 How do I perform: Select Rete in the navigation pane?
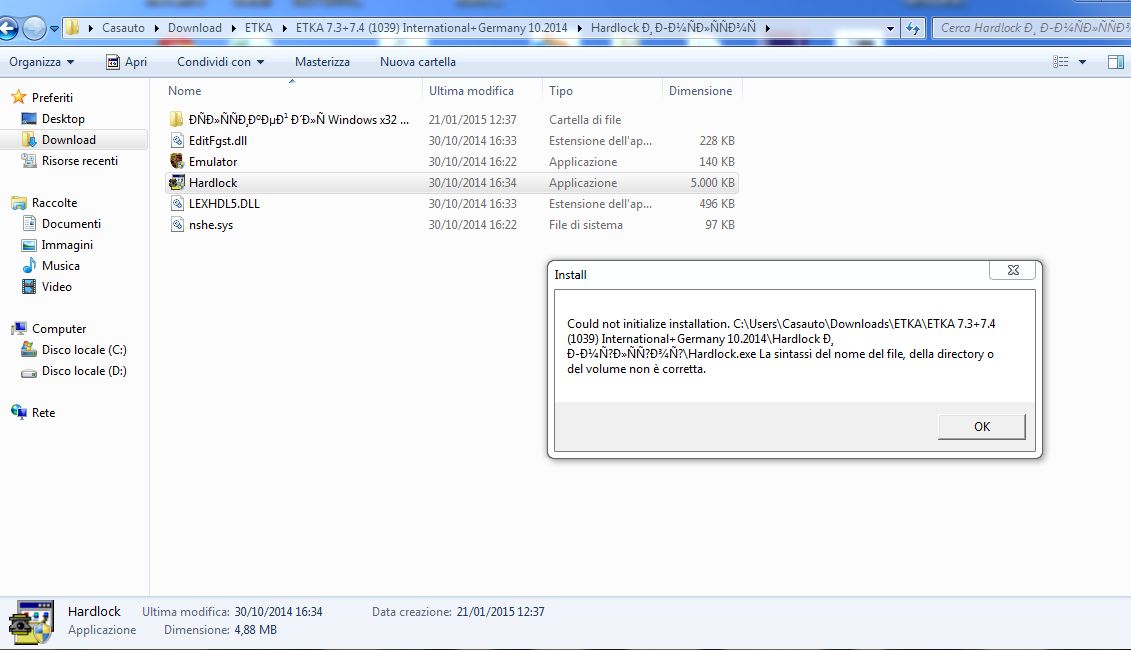click(43, 412)
